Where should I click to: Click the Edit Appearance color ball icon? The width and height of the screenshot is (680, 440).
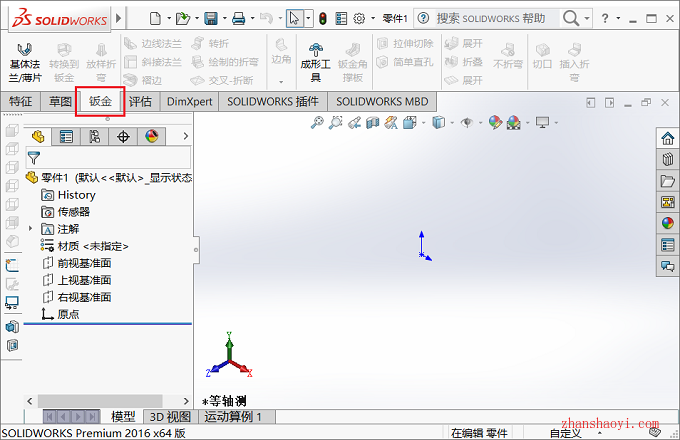(495, 123)
